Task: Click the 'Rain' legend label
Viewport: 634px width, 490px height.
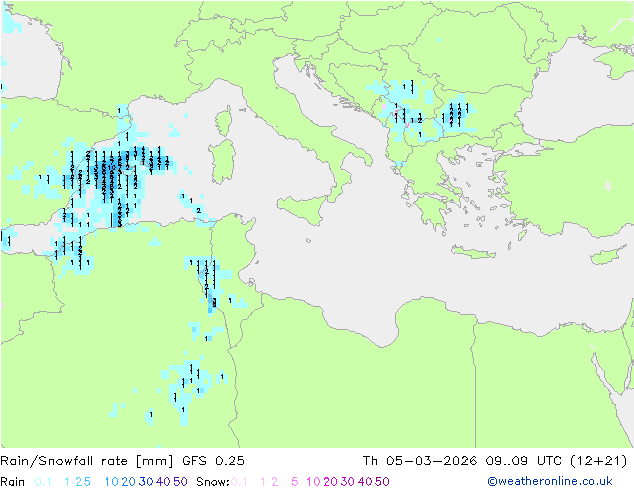Action: tap(13, 482)
